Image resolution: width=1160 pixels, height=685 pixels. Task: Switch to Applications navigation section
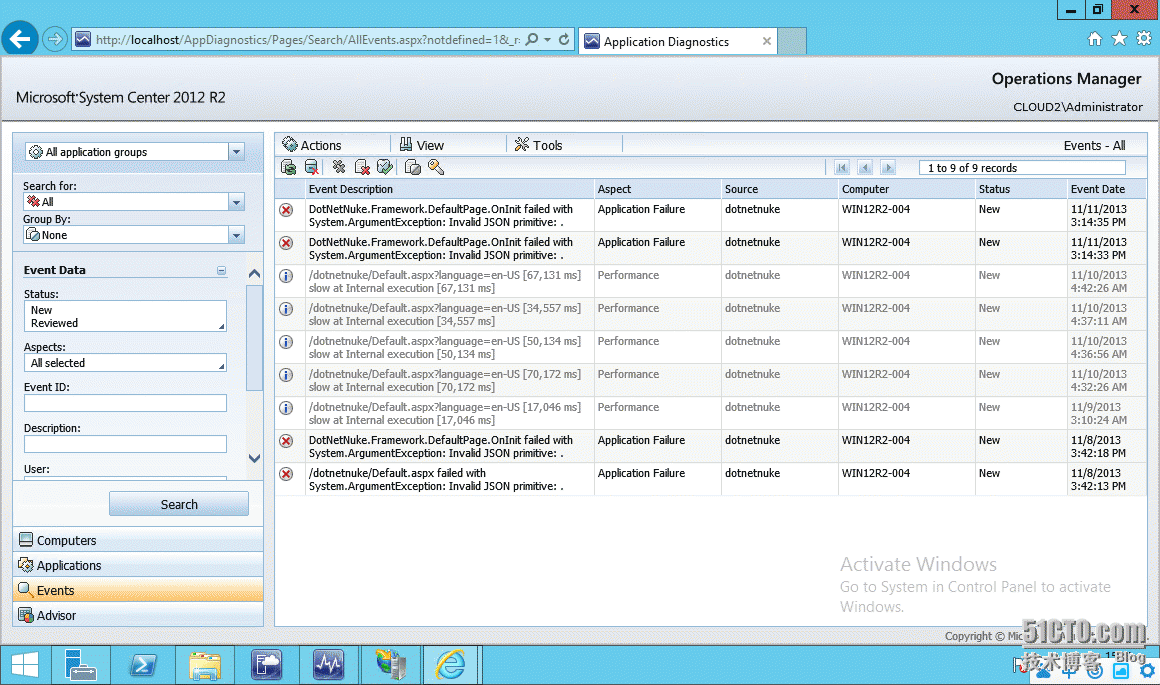(138, 565)
